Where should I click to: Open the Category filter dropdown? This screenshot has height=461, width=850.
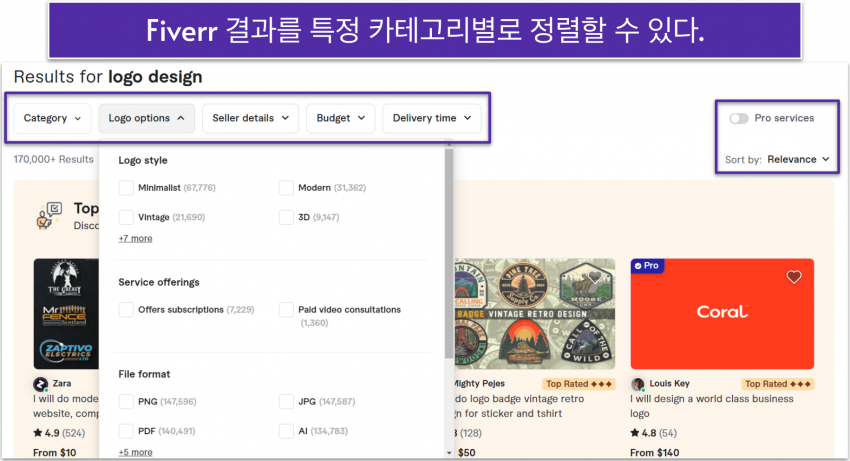[x=52, y=118]
